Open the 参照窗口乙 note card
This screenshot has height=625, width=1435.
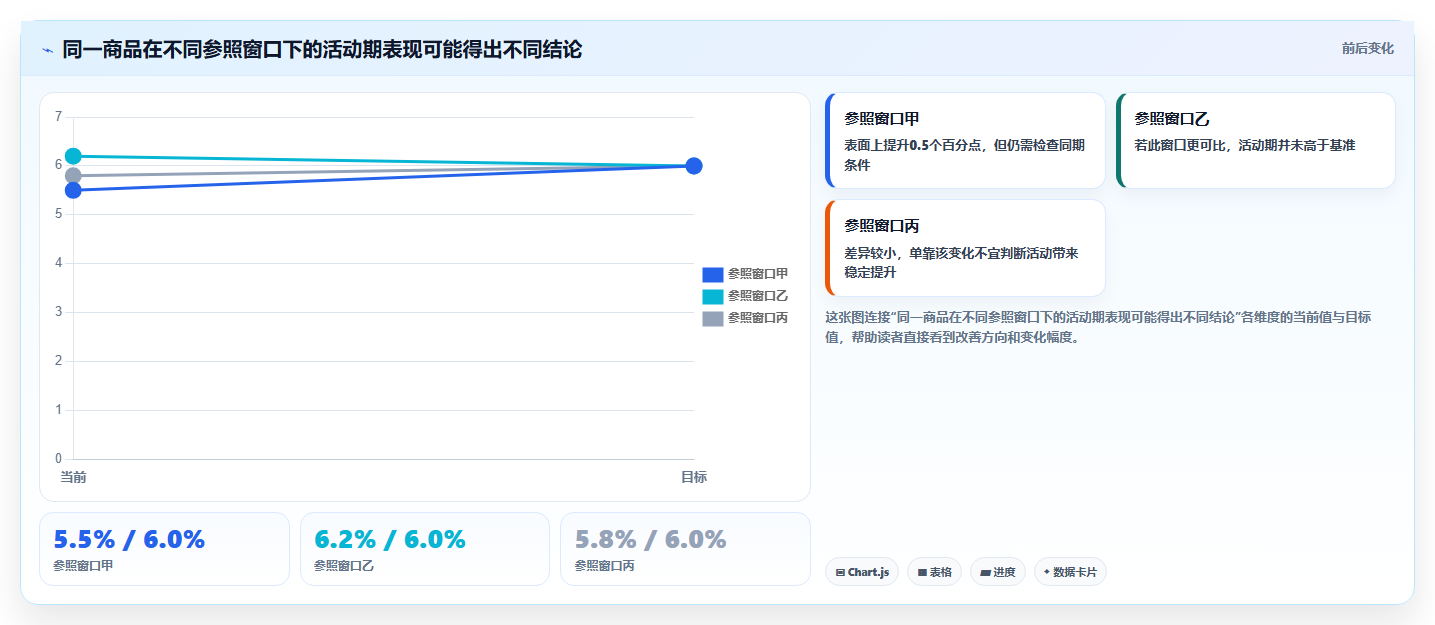(x=1255, y=140)
